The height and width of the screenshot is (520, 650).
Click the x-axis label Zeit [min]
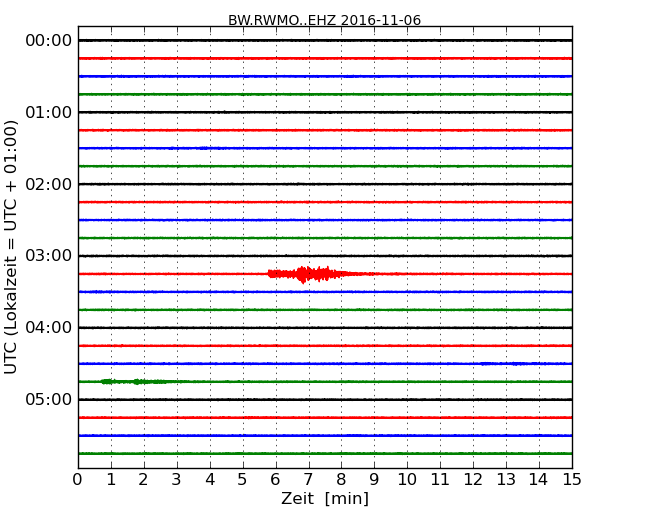[x=325, y=498]
